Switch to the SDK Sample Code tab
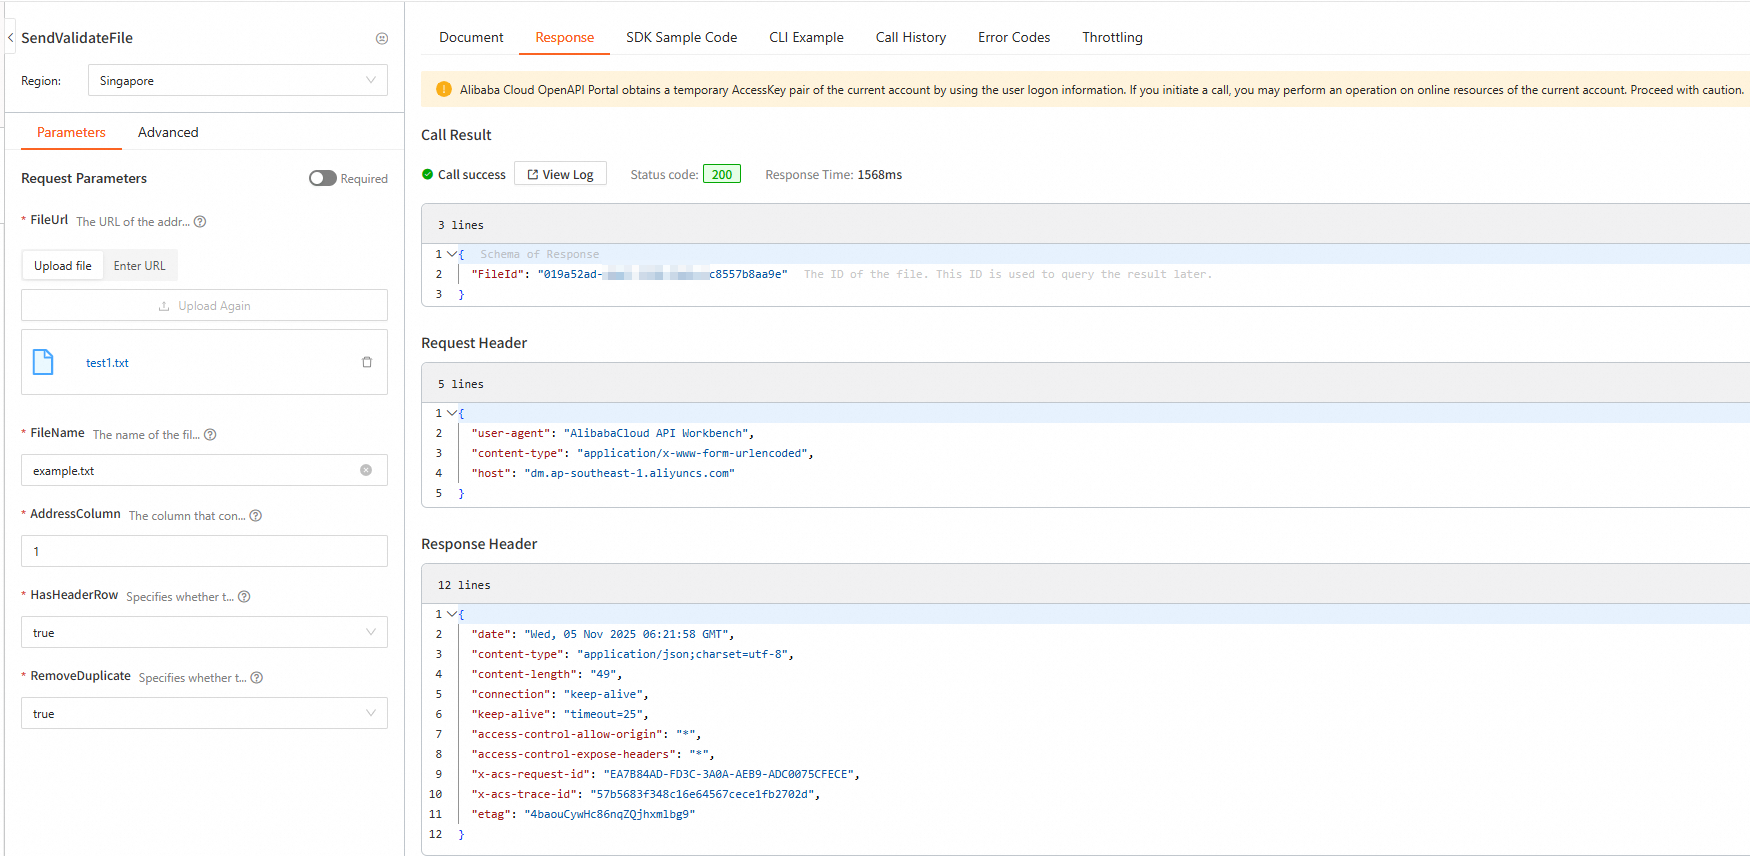 (681, 37)
